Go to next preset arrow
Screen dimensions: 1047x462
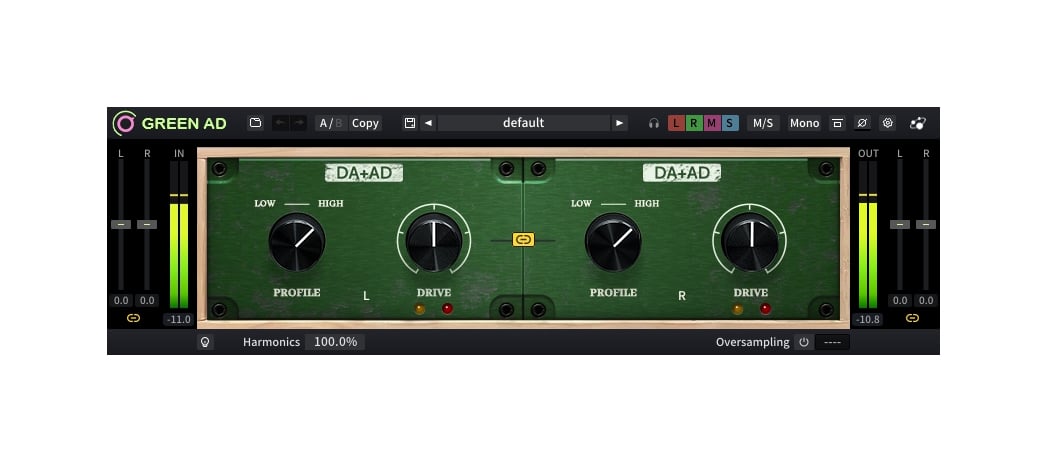click(620, 123)
